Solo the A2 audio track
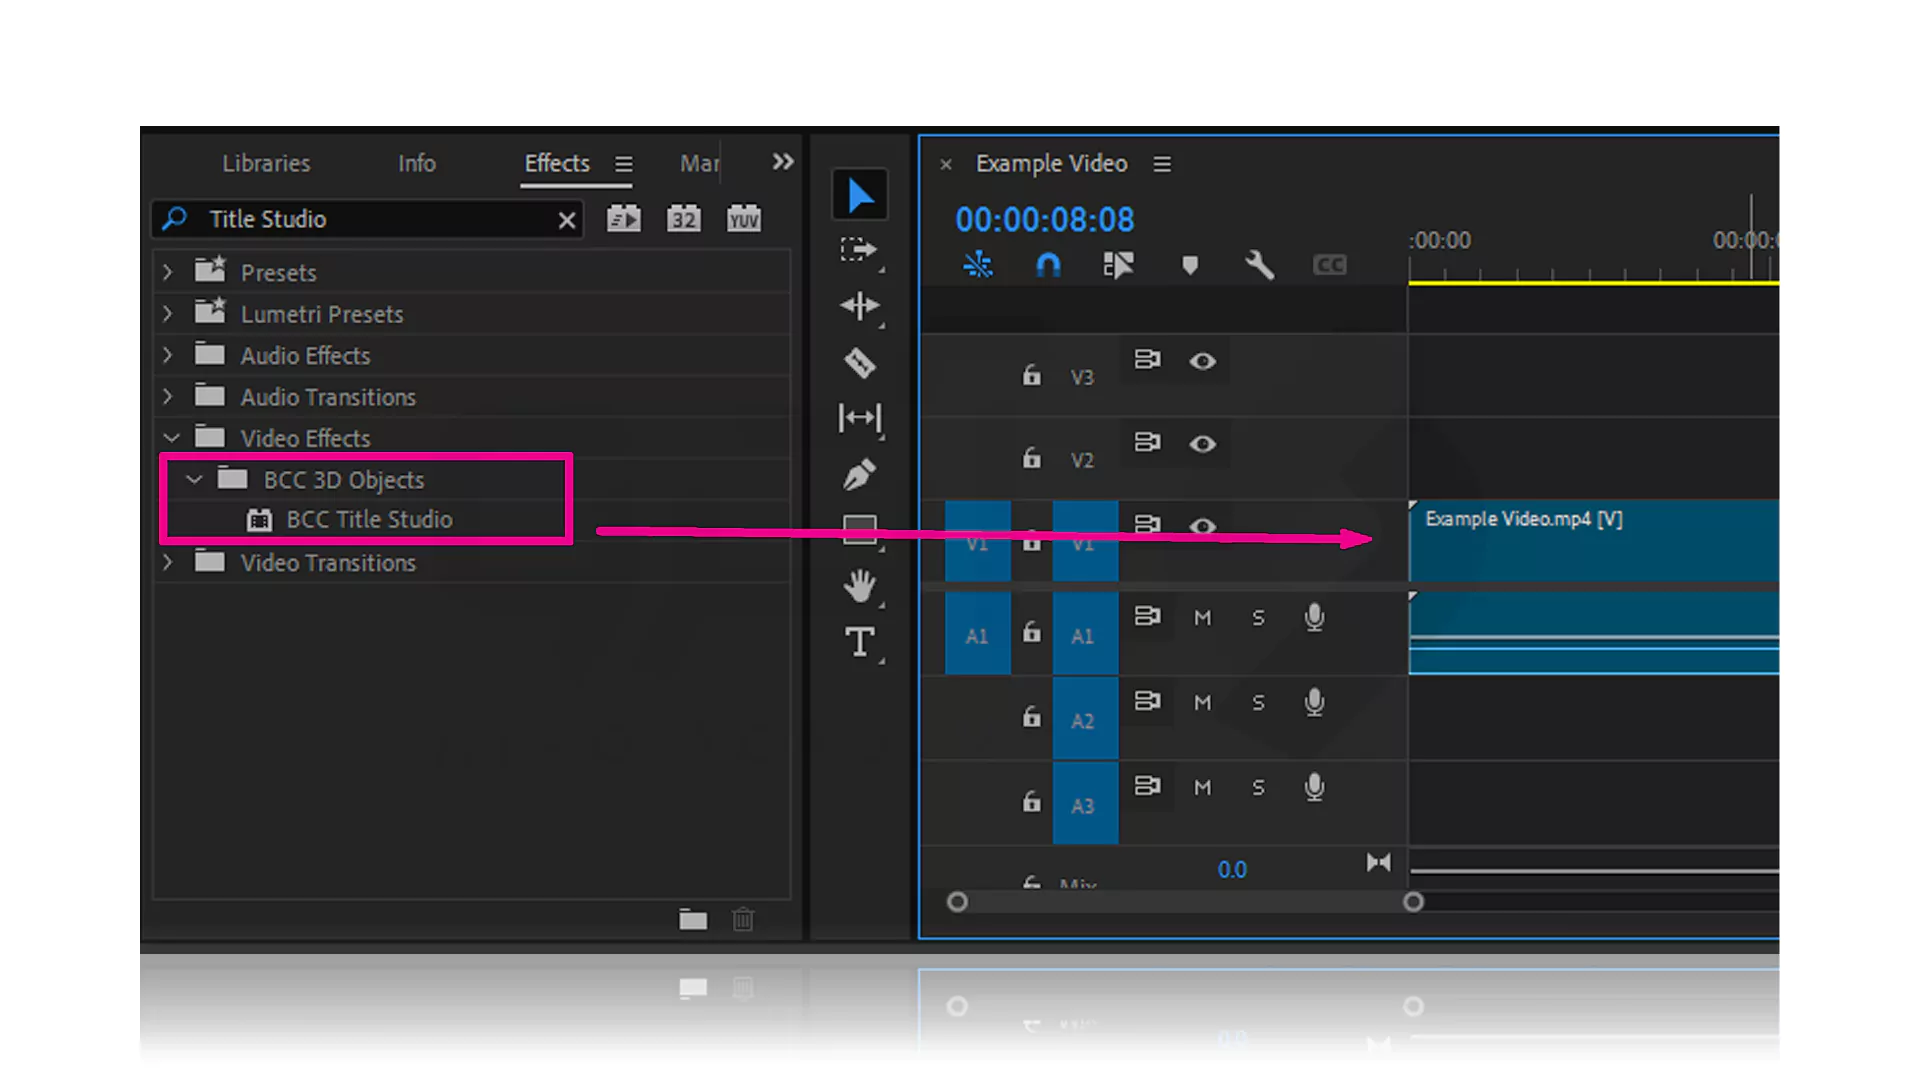Screen dimensions: 1920x1080 point(1259,703)
